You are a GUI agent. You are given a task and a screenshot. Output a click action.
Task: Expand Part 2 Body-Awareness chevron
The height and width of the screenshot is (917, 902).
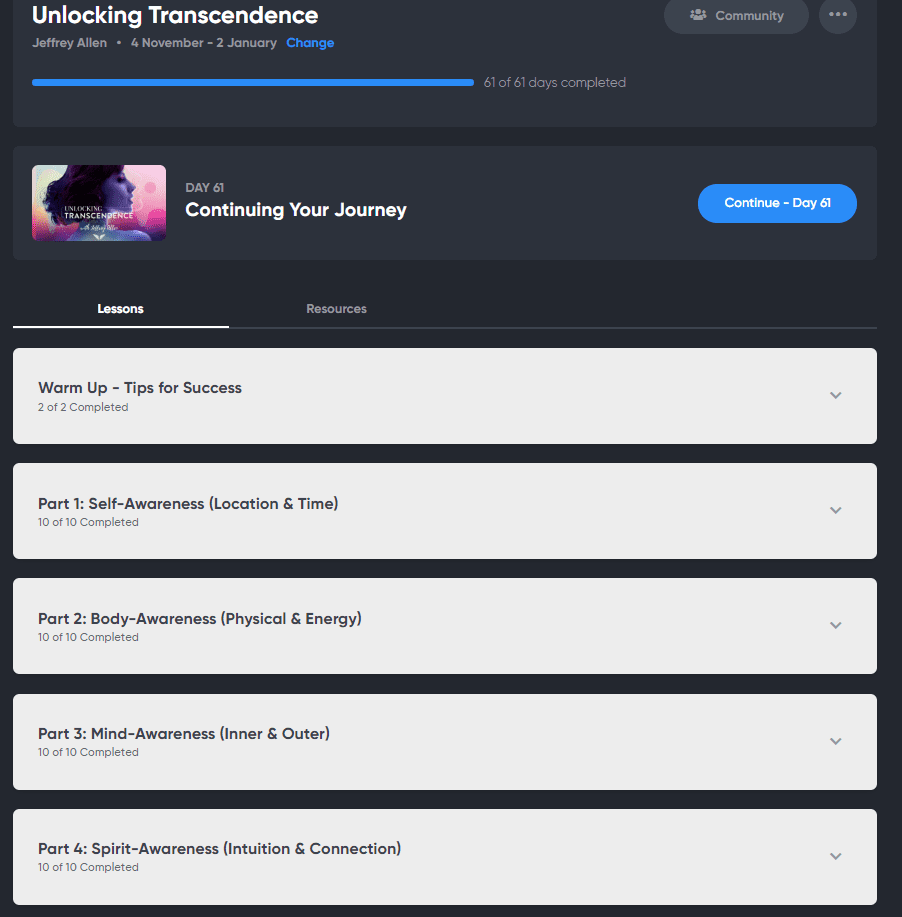pyautogui.click(x=835, y=625)
